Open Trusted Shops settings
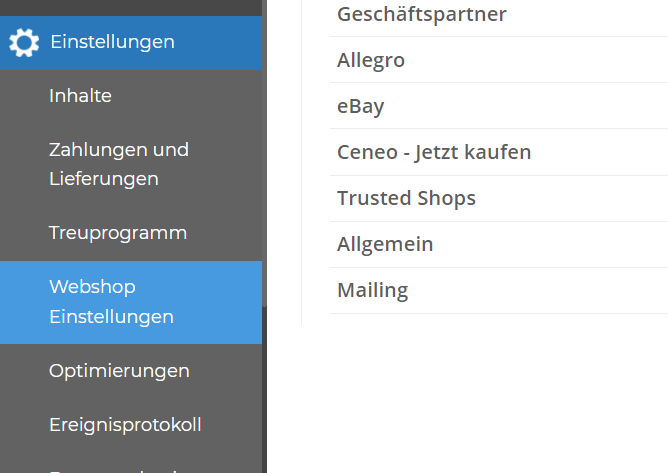 pos(406,198)
